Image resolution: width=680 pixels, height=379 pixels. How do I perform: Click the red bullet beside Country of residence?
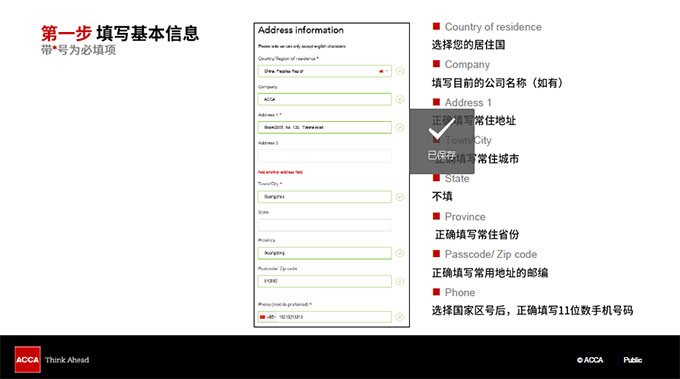point(436,26)
